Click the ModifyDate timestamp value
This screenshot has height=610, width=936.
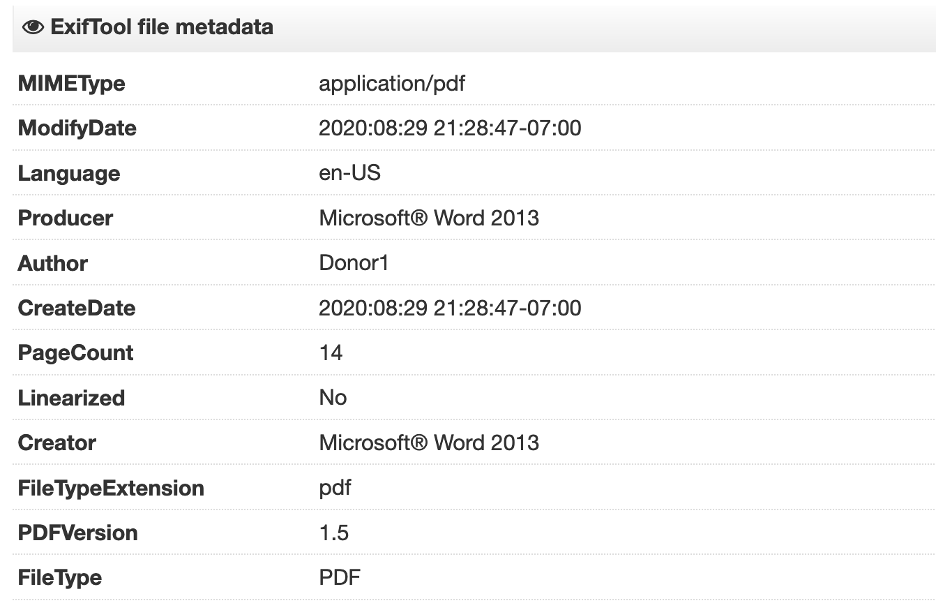pyautogui.click(x=450, y=129)
